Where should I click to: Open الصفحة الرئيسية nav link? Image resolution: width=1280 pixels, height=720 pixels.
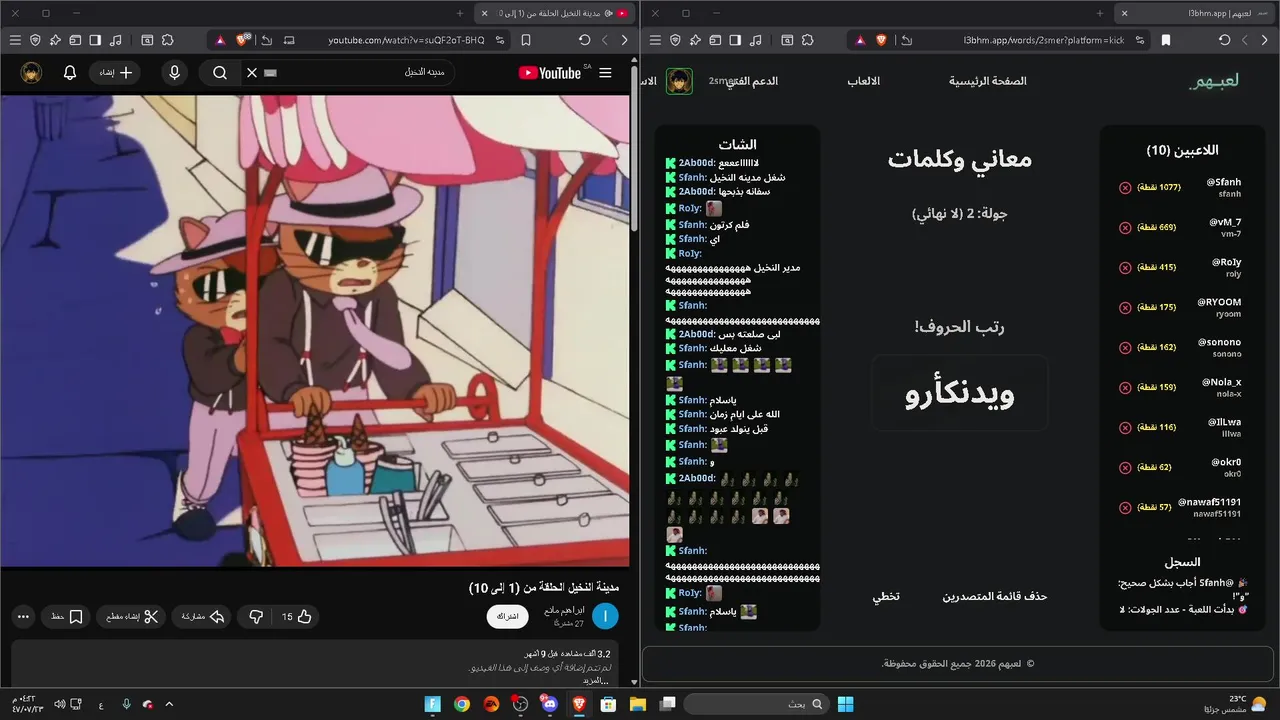pos(988,81)
